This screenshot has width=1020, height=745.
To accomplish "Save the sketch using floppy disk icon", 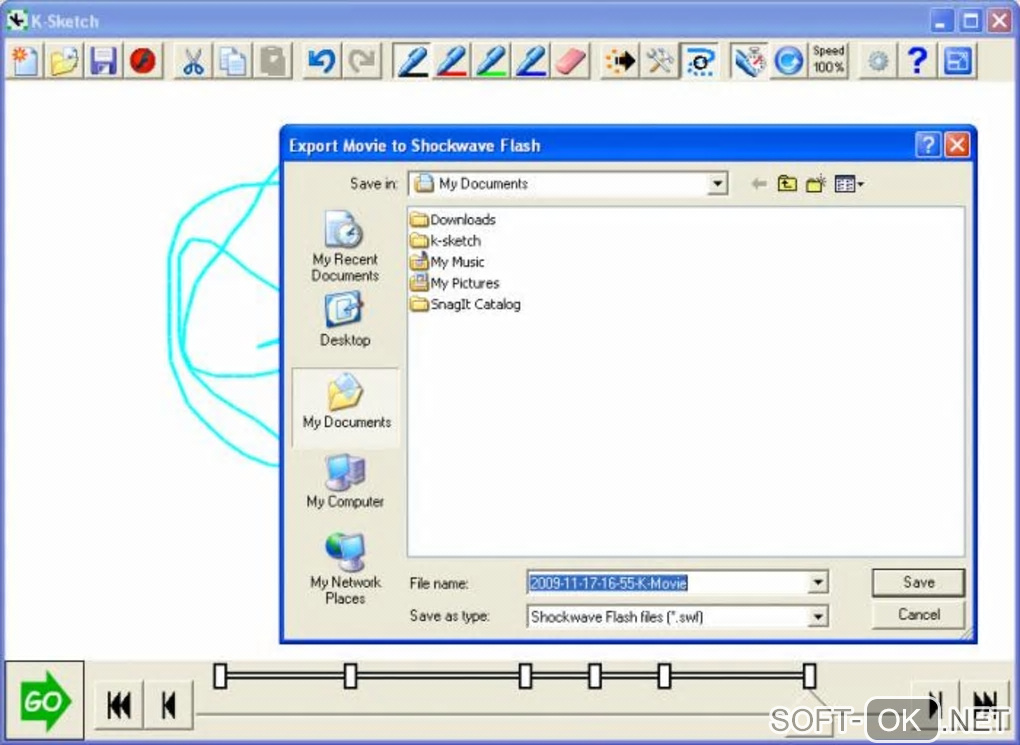I will click(103, 62).
